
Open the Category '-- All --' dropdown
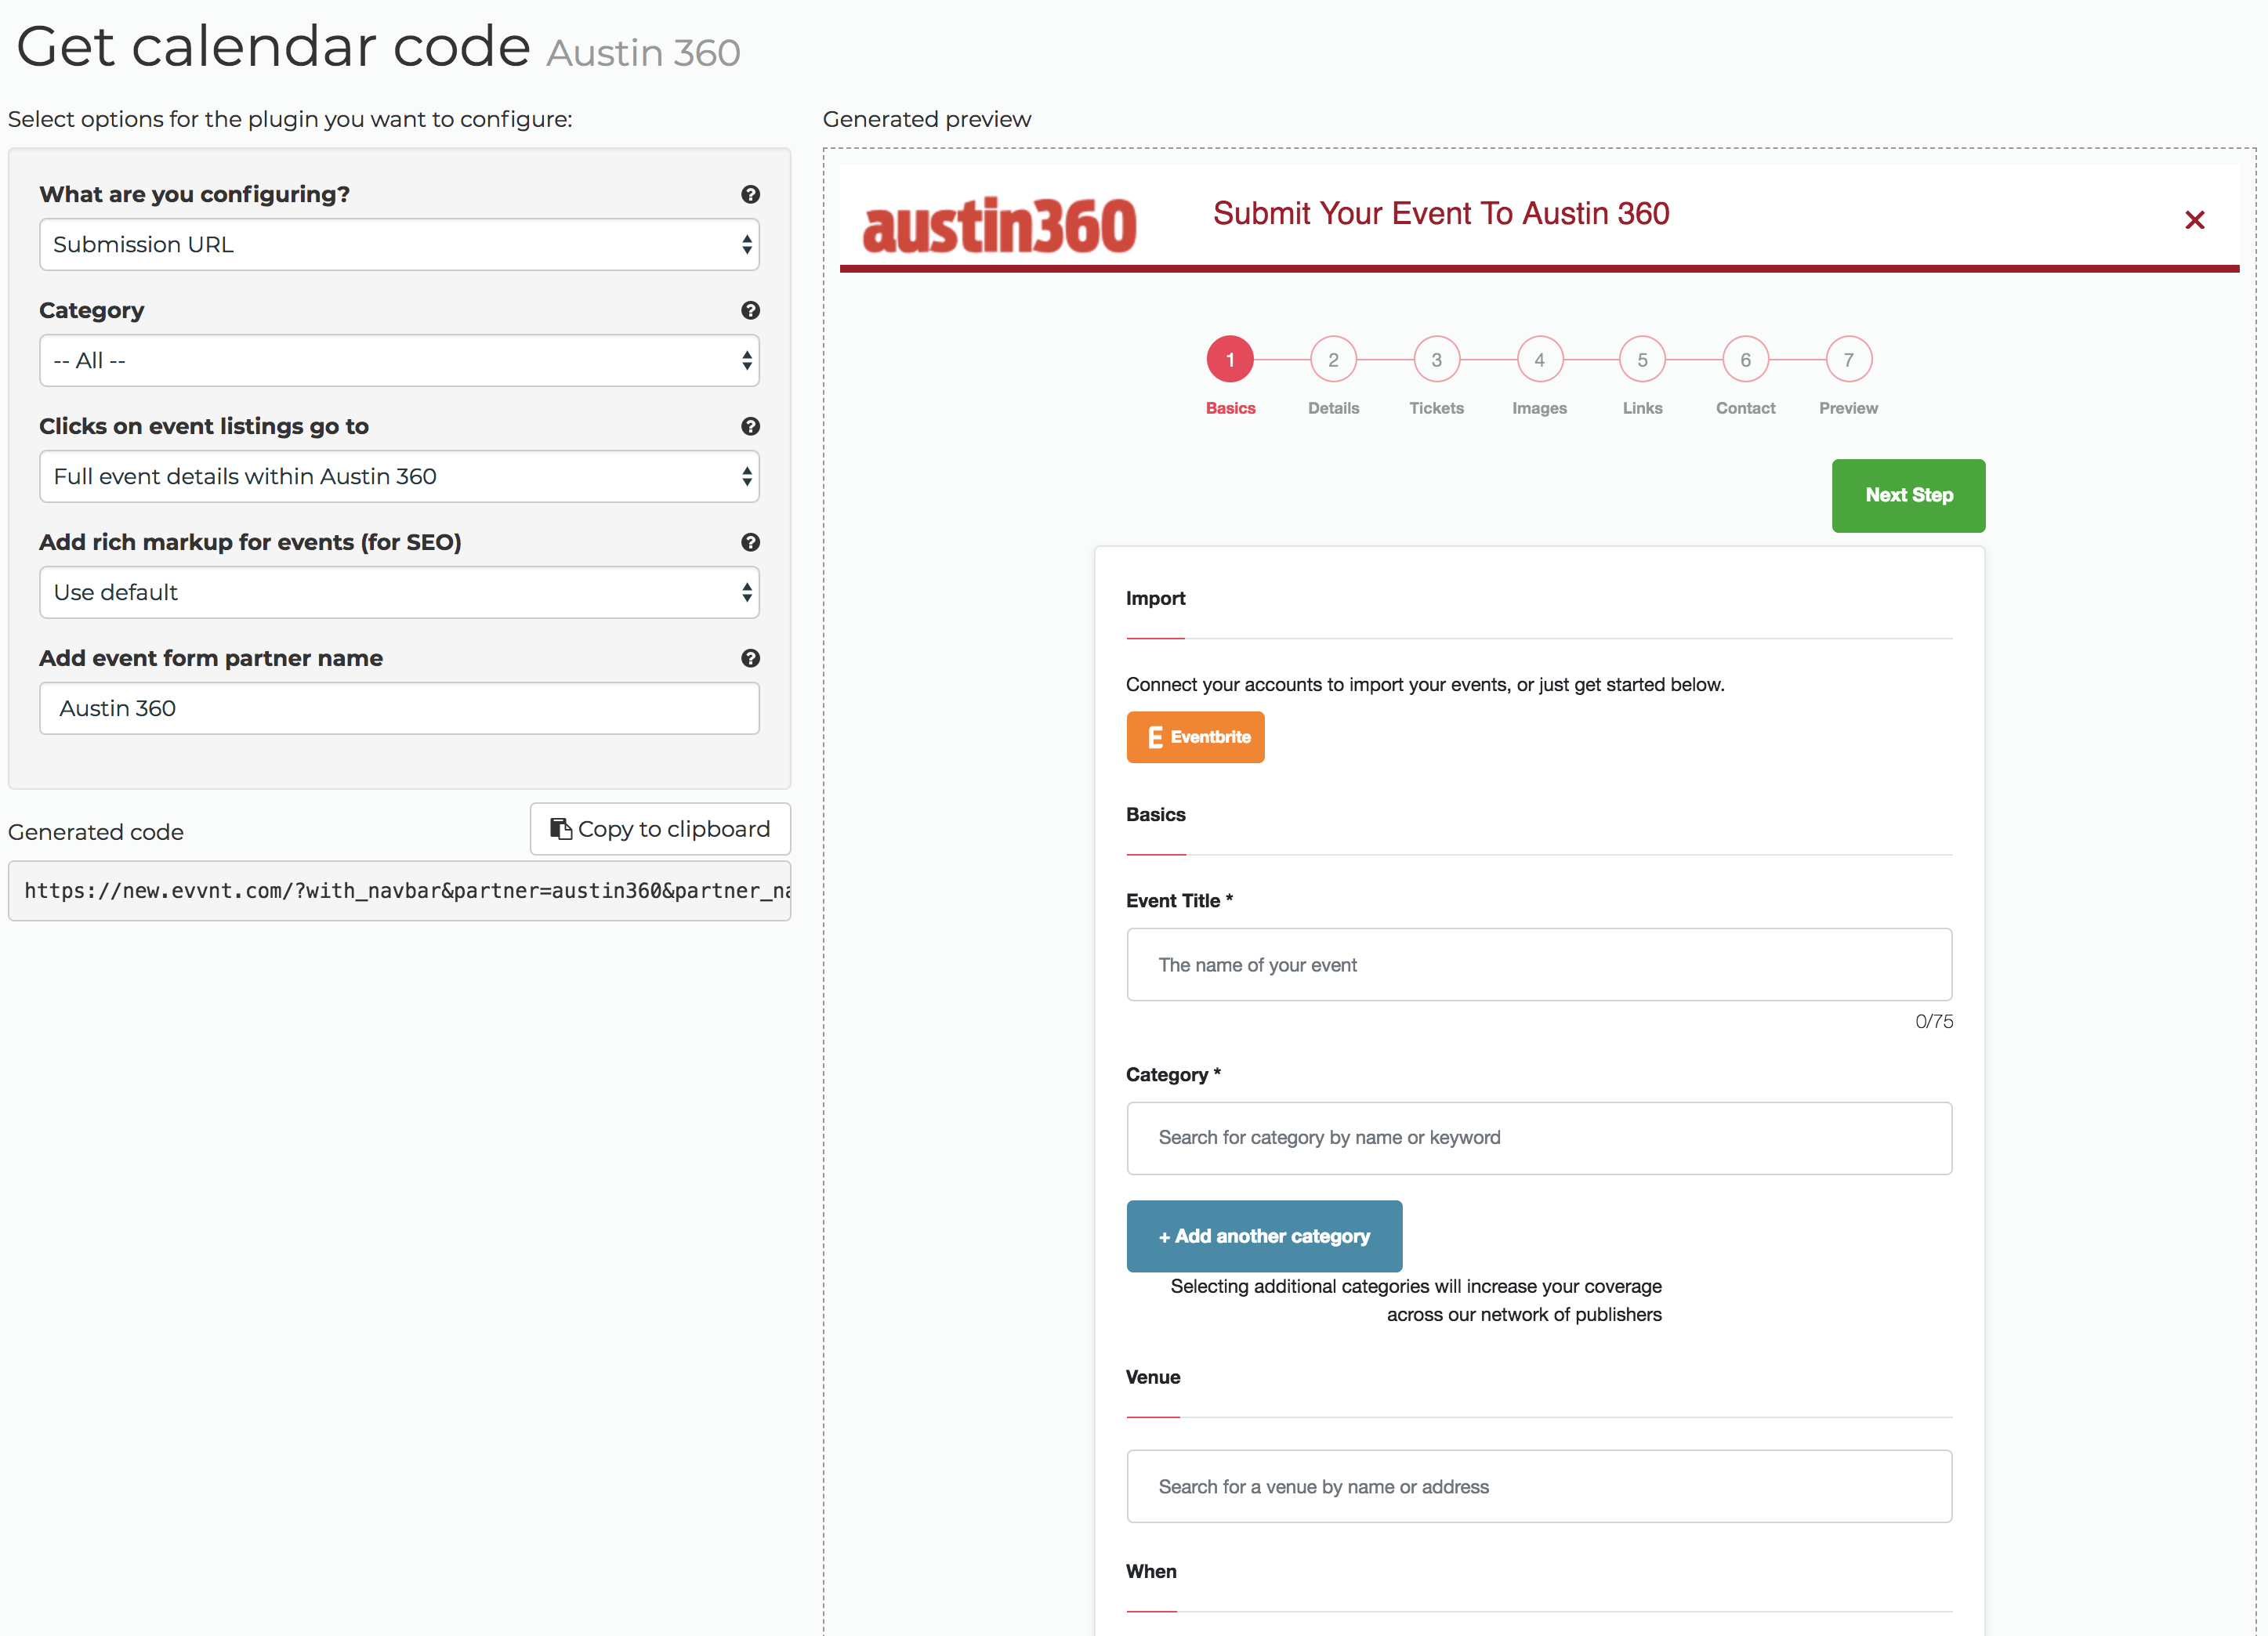point(399,360)
